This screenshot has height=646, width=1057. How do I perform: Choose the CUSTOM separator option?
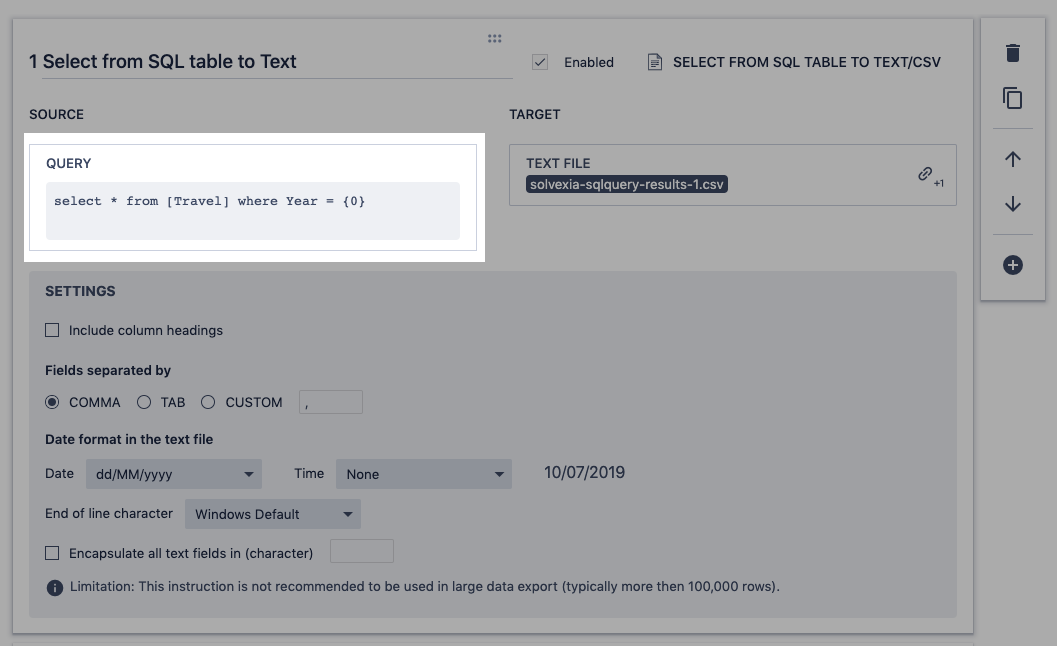(208, 402)
